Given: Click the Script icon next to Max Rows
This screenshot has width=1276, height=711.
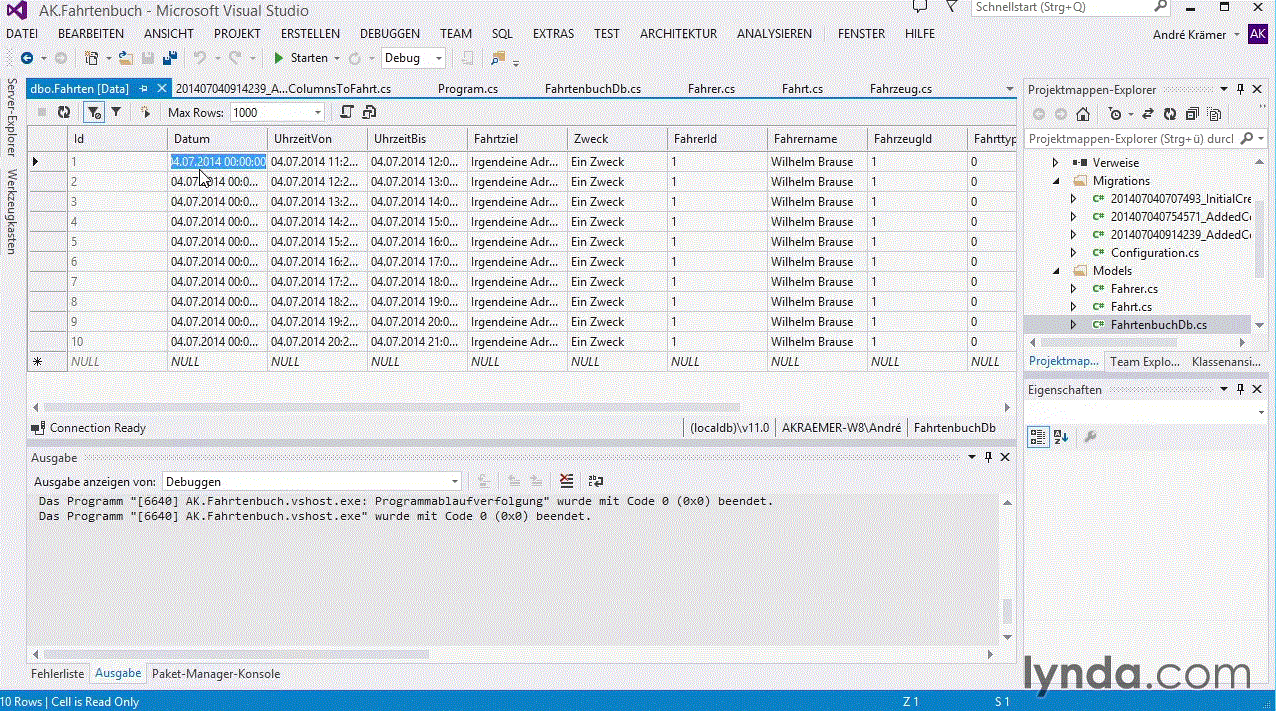Looking at the screenshot, I should (x=347, y=112).
